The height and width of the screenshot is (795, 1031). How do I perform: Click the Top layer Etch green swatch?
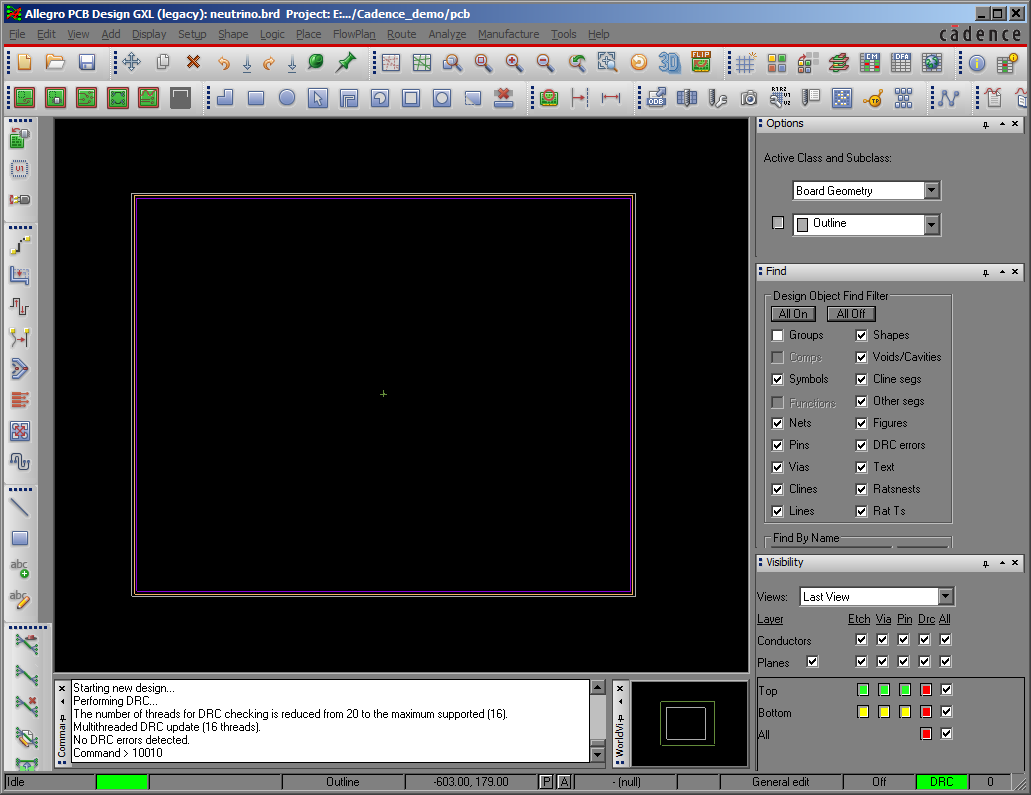(x=863, y=690)
